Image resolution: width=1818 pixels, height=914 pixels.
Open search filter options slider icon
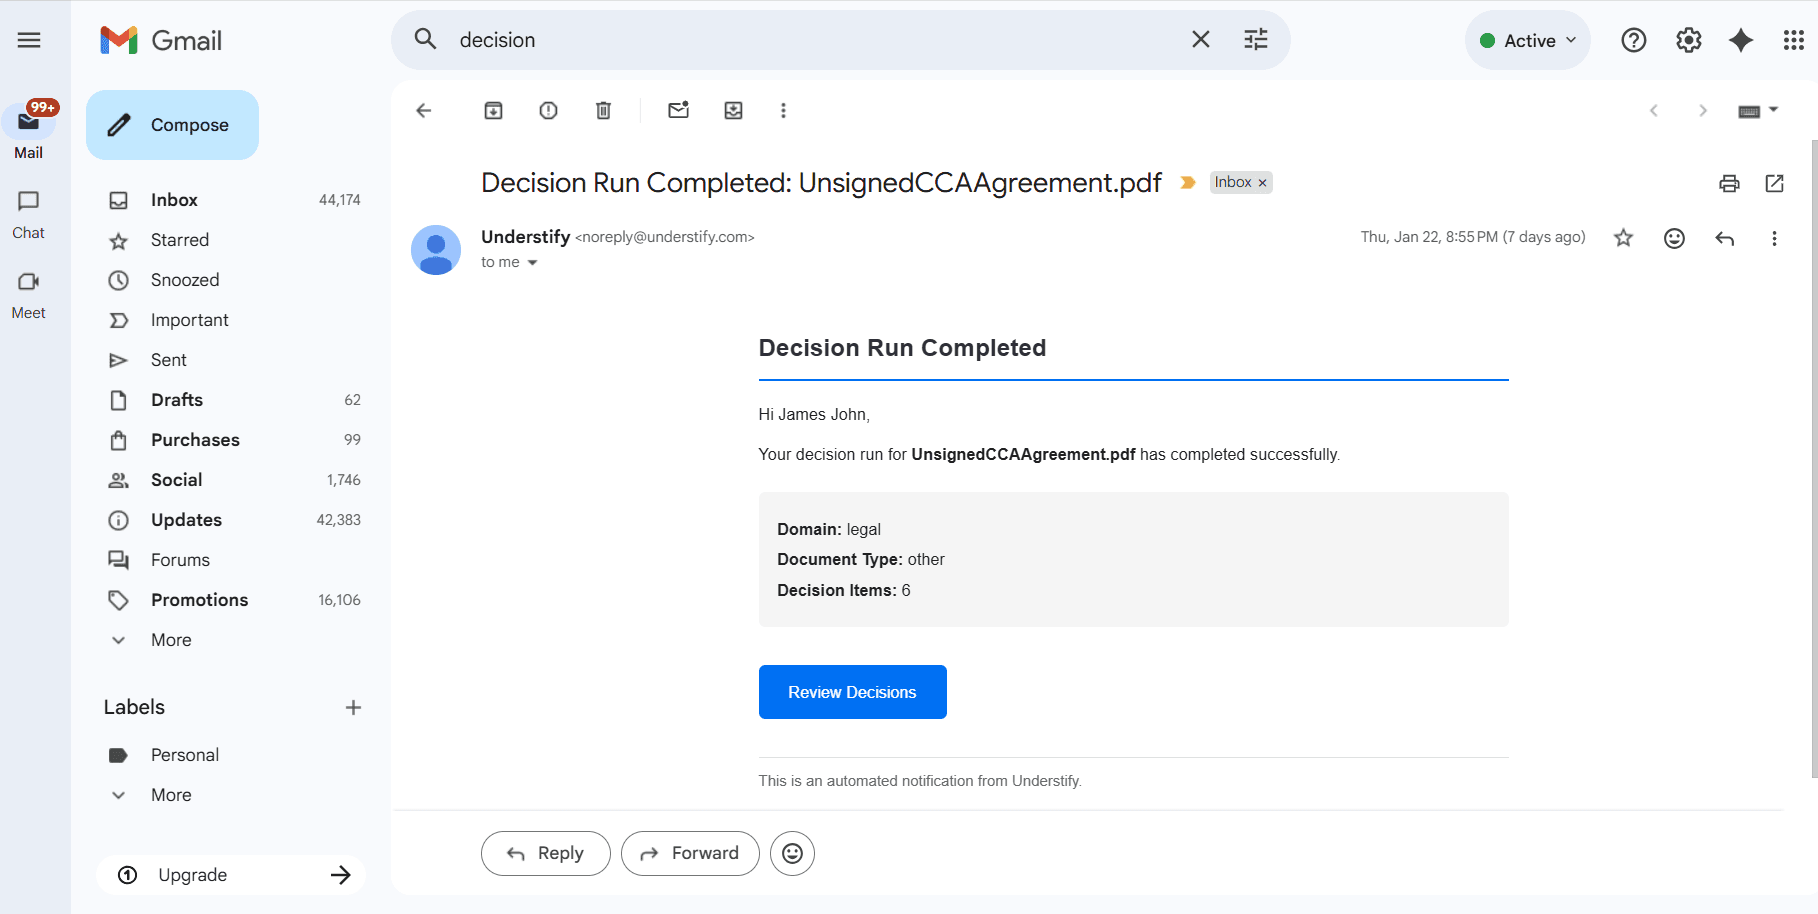[x=1255, y=40]
